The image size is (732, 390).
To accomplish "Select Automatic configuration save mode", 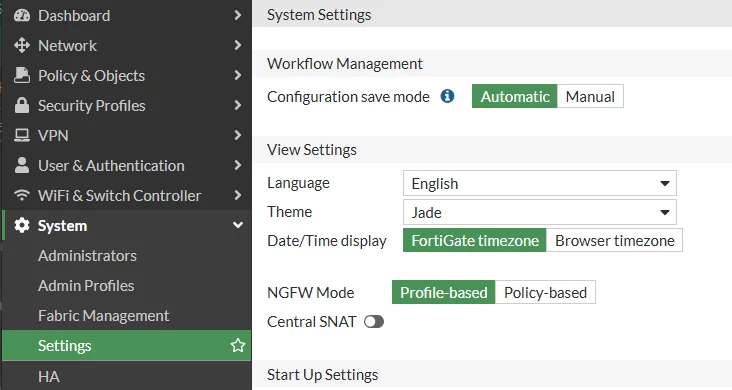I will 514,96.
